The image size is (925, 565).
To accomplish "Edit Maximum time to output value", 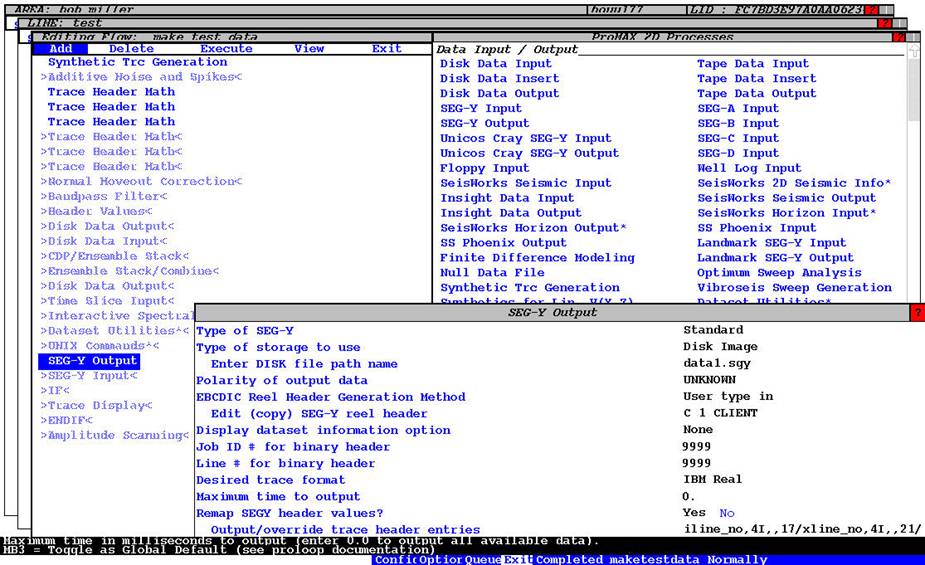I will 688,496.
